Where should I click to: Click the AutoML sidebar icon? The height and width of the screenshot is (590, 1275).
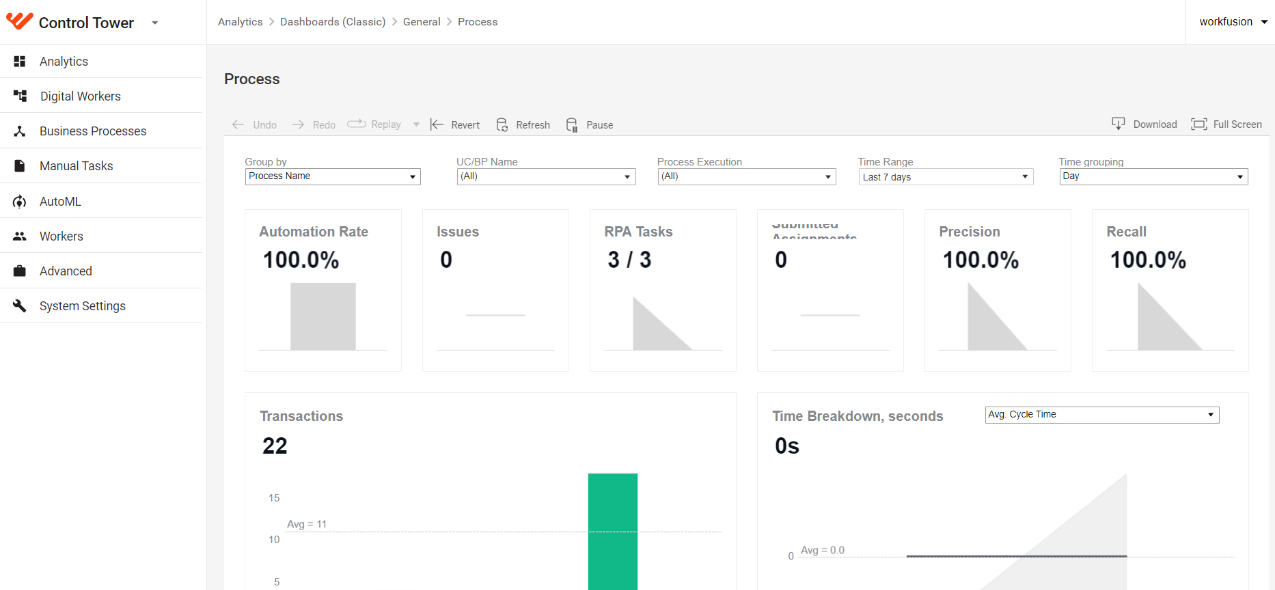click(x=19, y=201)
